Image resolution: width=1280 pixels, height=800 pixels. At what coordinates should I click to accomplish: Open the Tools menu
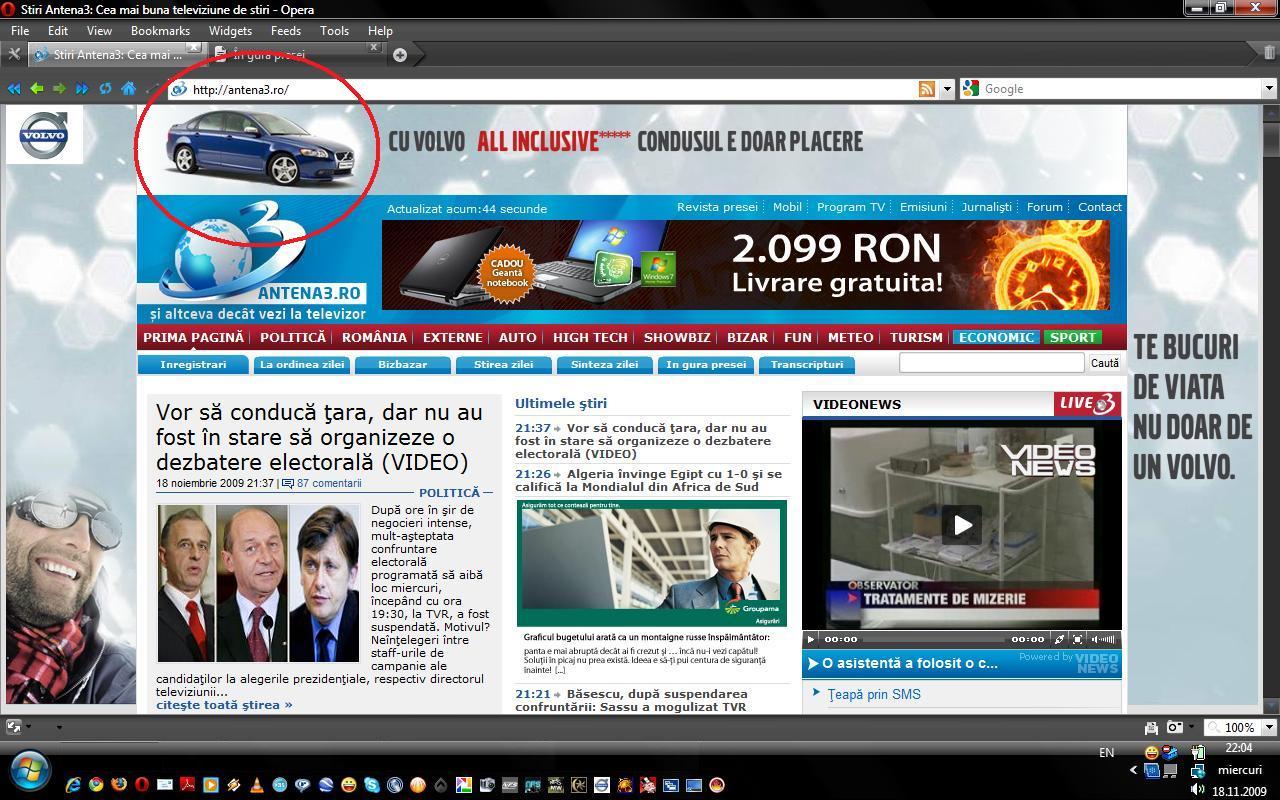click(334, 31)
